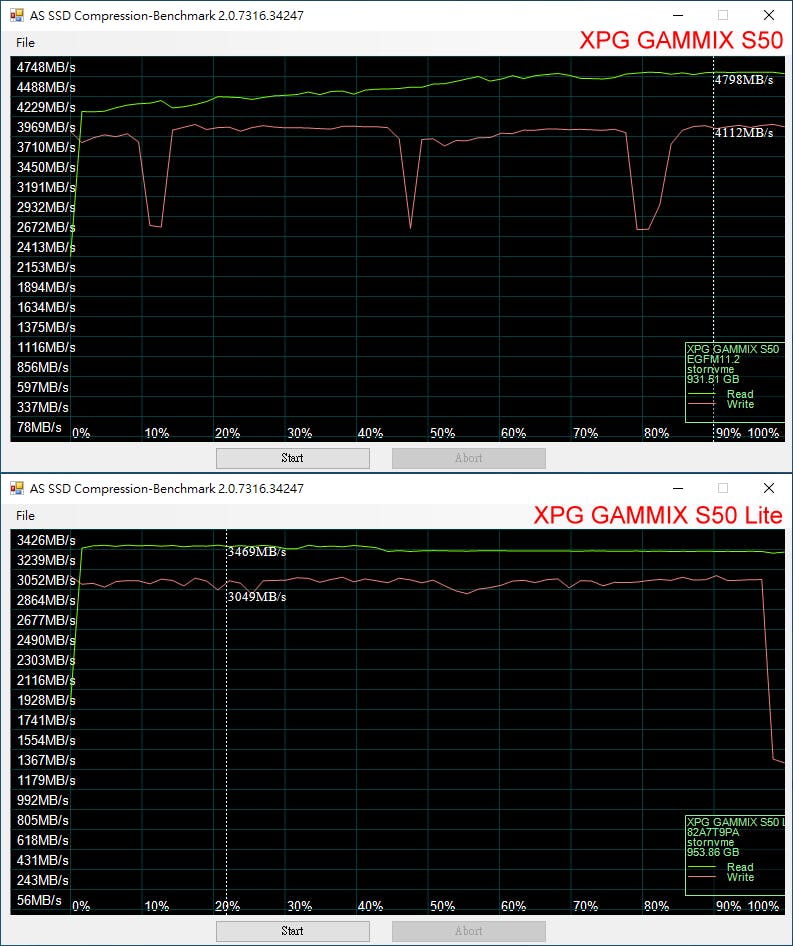The image size is (793, 946).
Task: Close the bottom S50 Lite window
Action: tap(768, 488)
